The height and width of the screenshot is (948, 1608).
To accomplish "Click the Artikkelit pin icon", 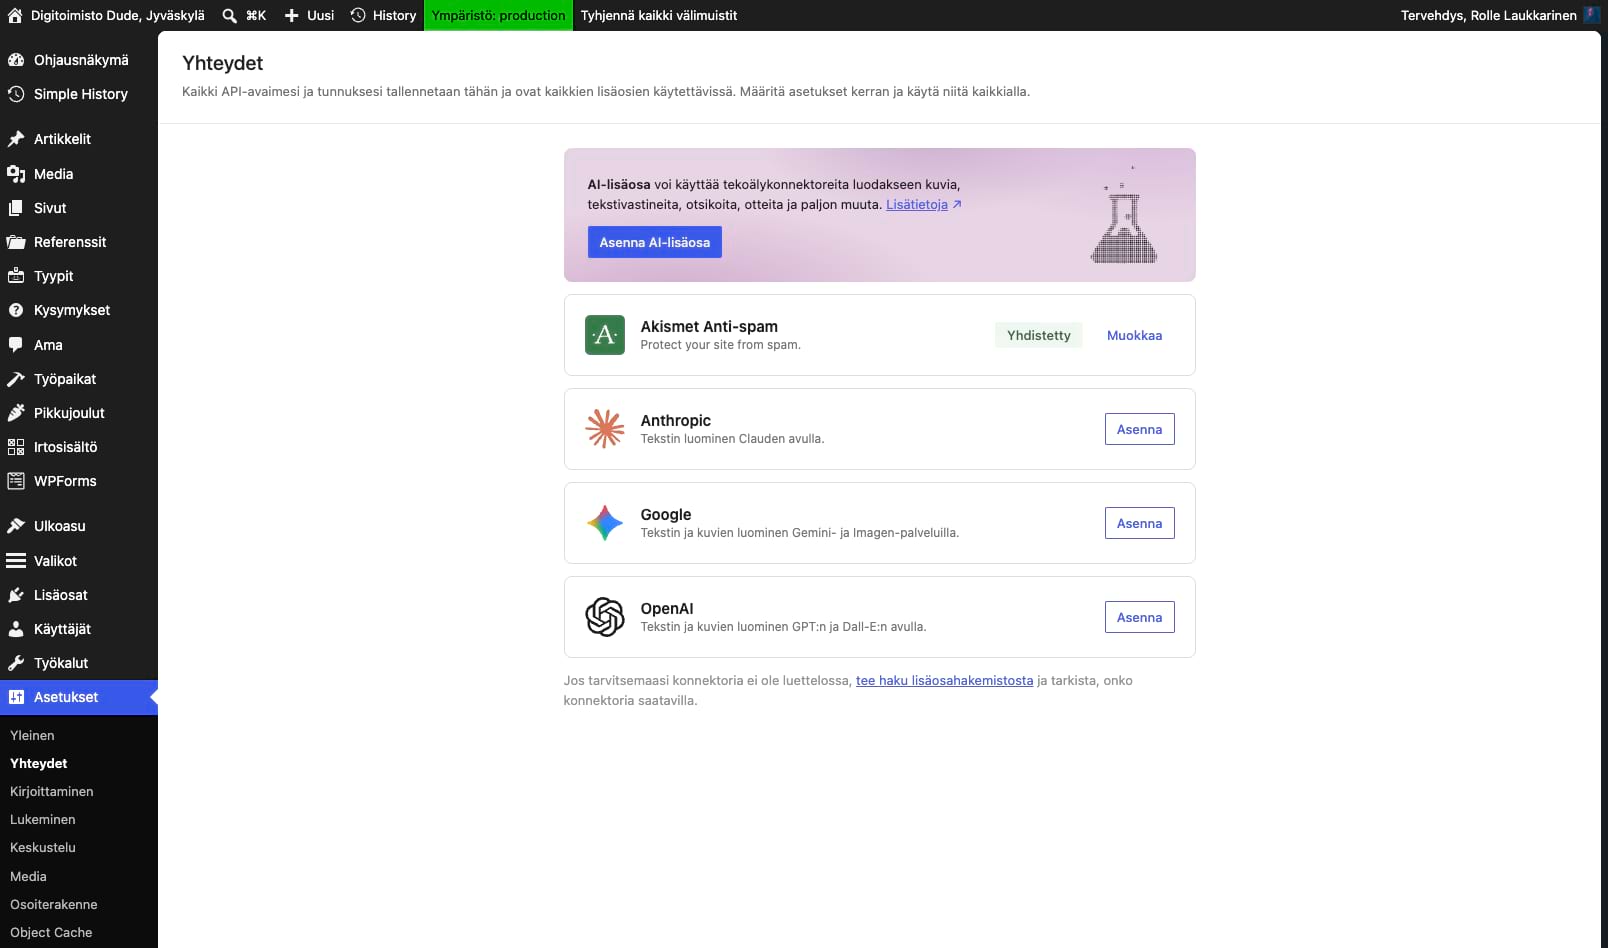I will pyautogui.click(x=16, y=139).
